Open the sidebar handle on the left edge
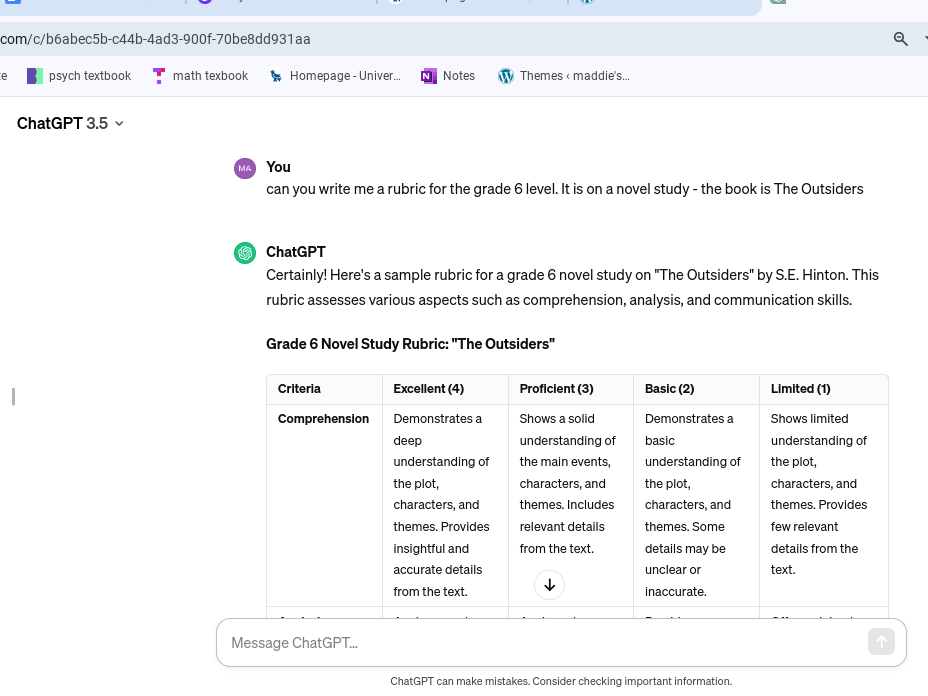The image size is (928, 696). (13, 397)
